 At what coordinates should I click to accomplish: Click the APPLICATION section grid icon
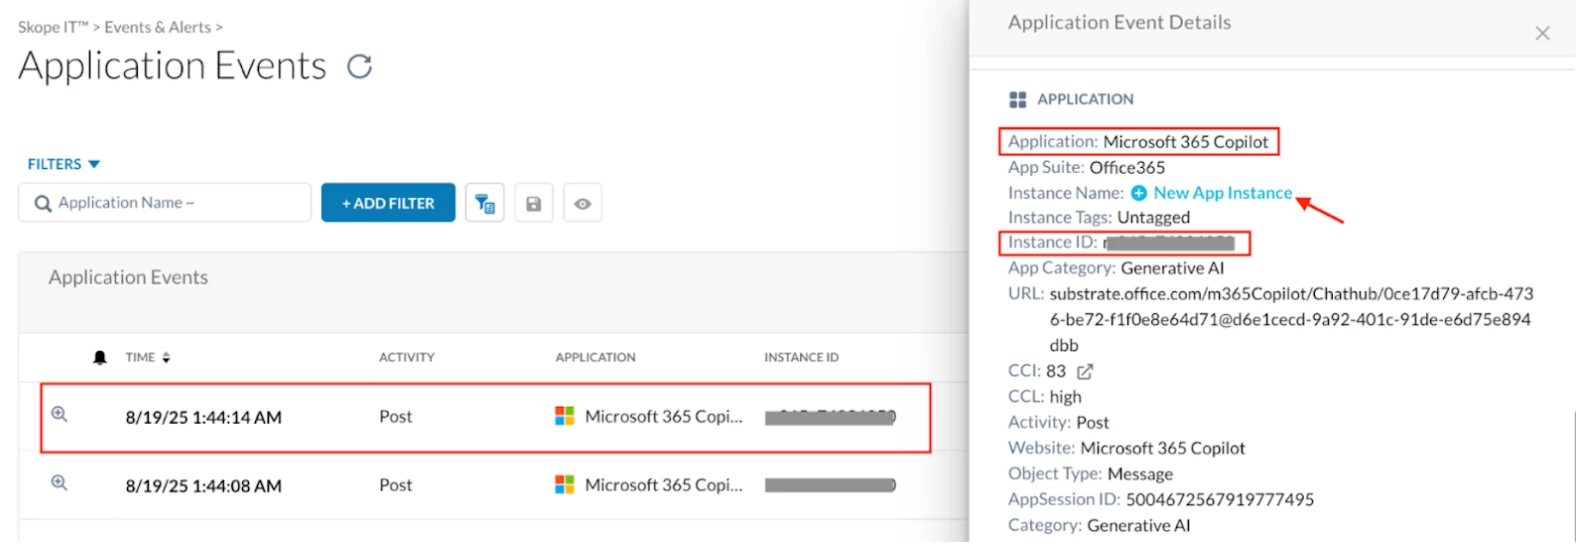click(1018, 99)
